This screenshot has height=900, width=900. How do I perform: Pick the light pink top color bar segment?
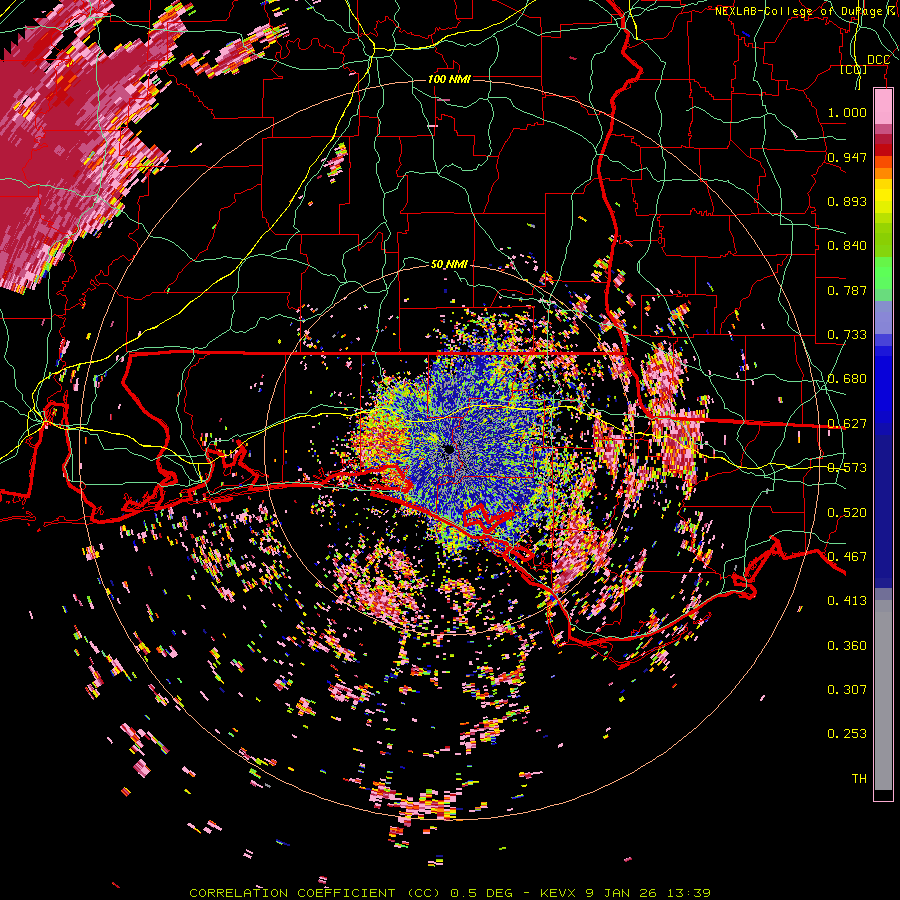(883, 106)
